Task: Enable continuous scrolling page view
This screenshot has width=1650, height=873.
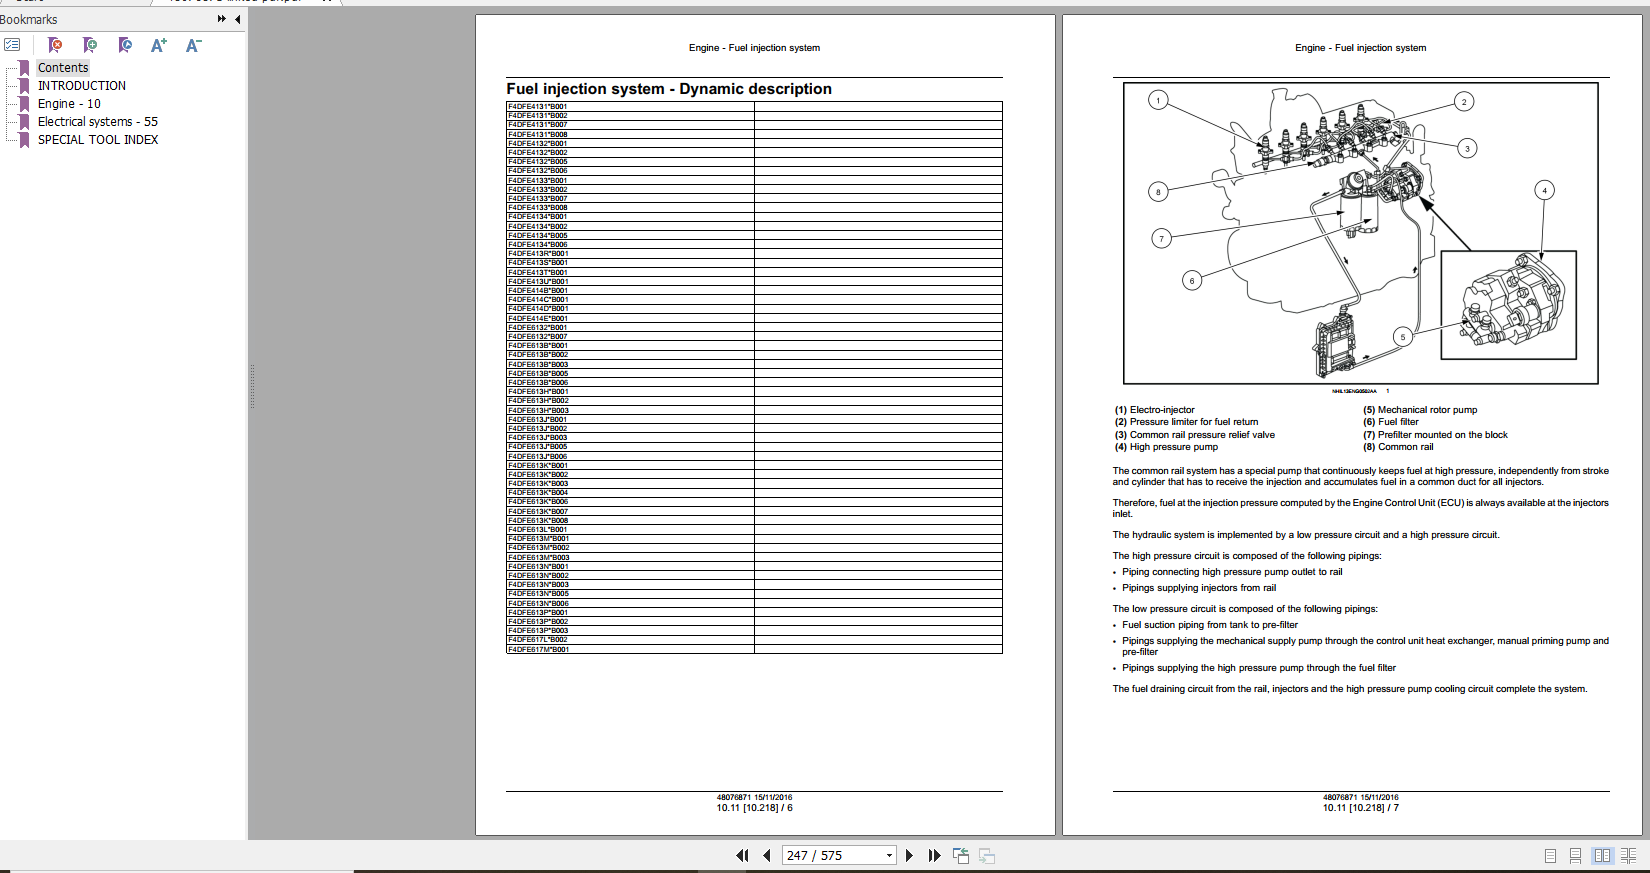Action: click(1575, 856)
